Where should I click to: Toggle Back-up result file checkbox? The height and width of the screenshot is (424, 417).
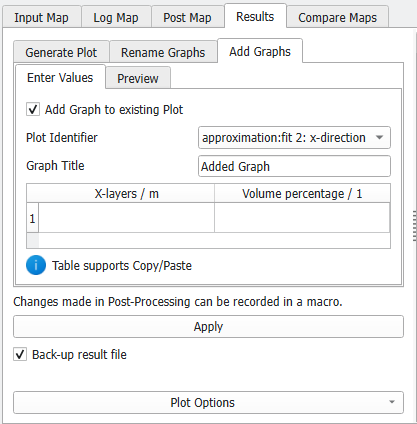coord(20,354)
